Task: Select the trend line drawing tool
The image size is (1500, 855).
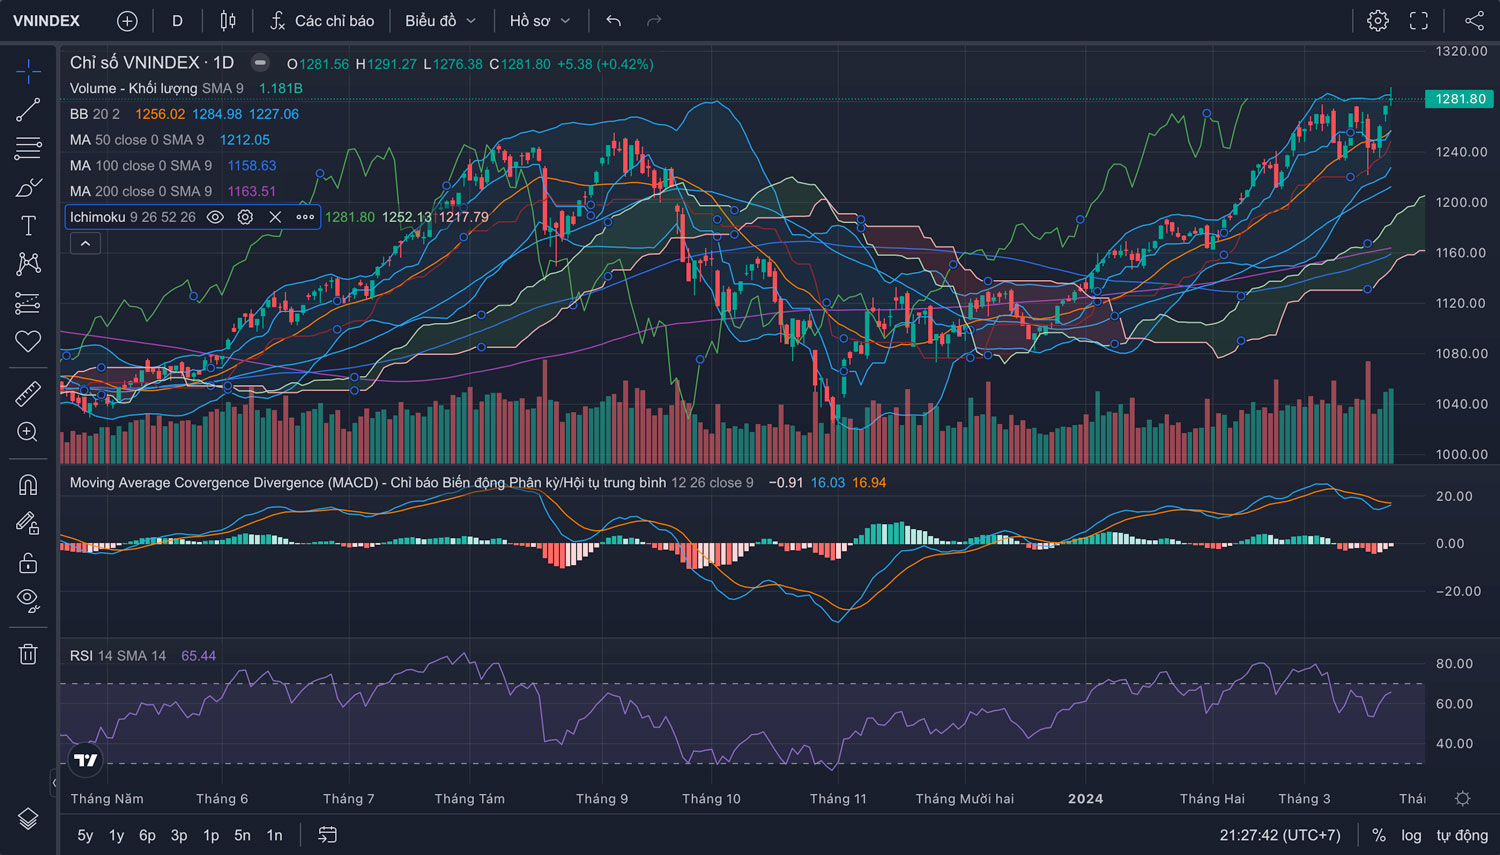Action: coord(28,110)
